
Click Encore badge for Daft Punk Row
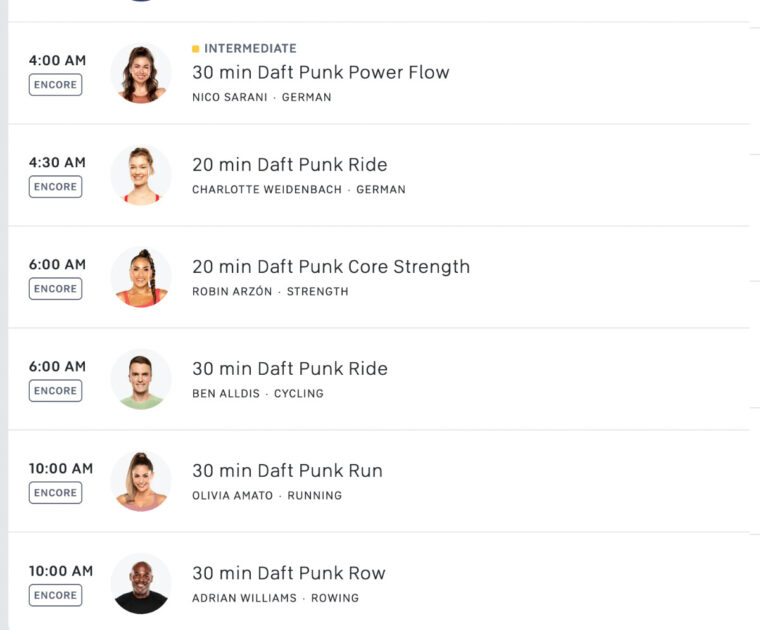tap(55, 595)
